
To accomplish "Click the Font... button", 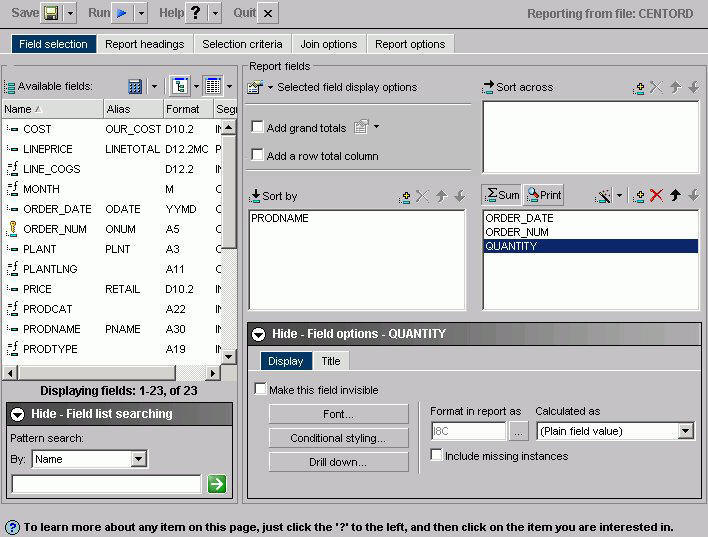I will [338, 414].
